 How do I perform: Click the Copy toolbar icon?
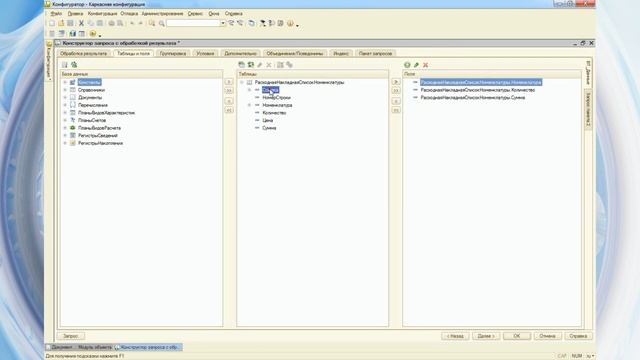coord(91,24)
